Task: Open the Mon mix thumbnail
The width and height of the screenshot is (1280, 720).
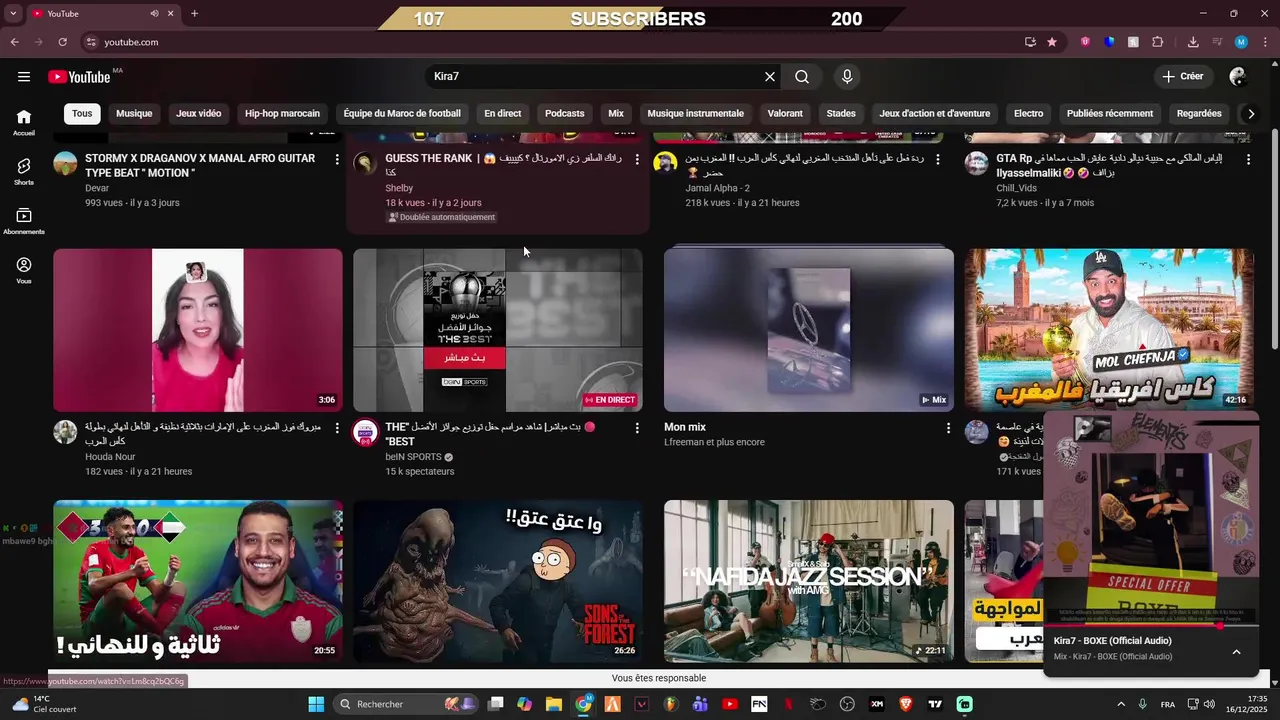Action: click(x=809, y=330)
